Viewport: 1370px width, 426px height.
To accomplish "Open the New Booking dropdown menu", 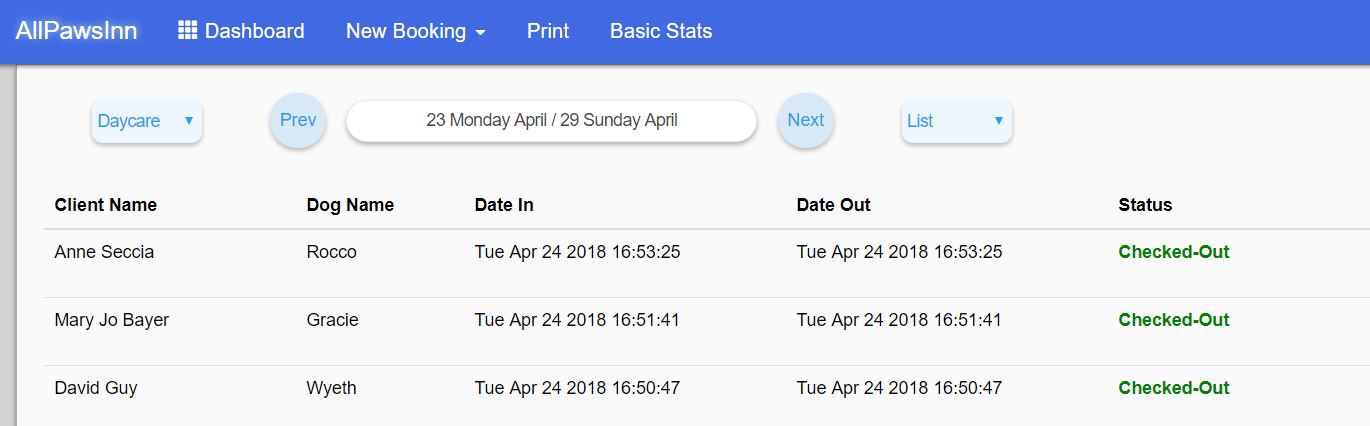I will pyautogui.click(x=415, y=31).
